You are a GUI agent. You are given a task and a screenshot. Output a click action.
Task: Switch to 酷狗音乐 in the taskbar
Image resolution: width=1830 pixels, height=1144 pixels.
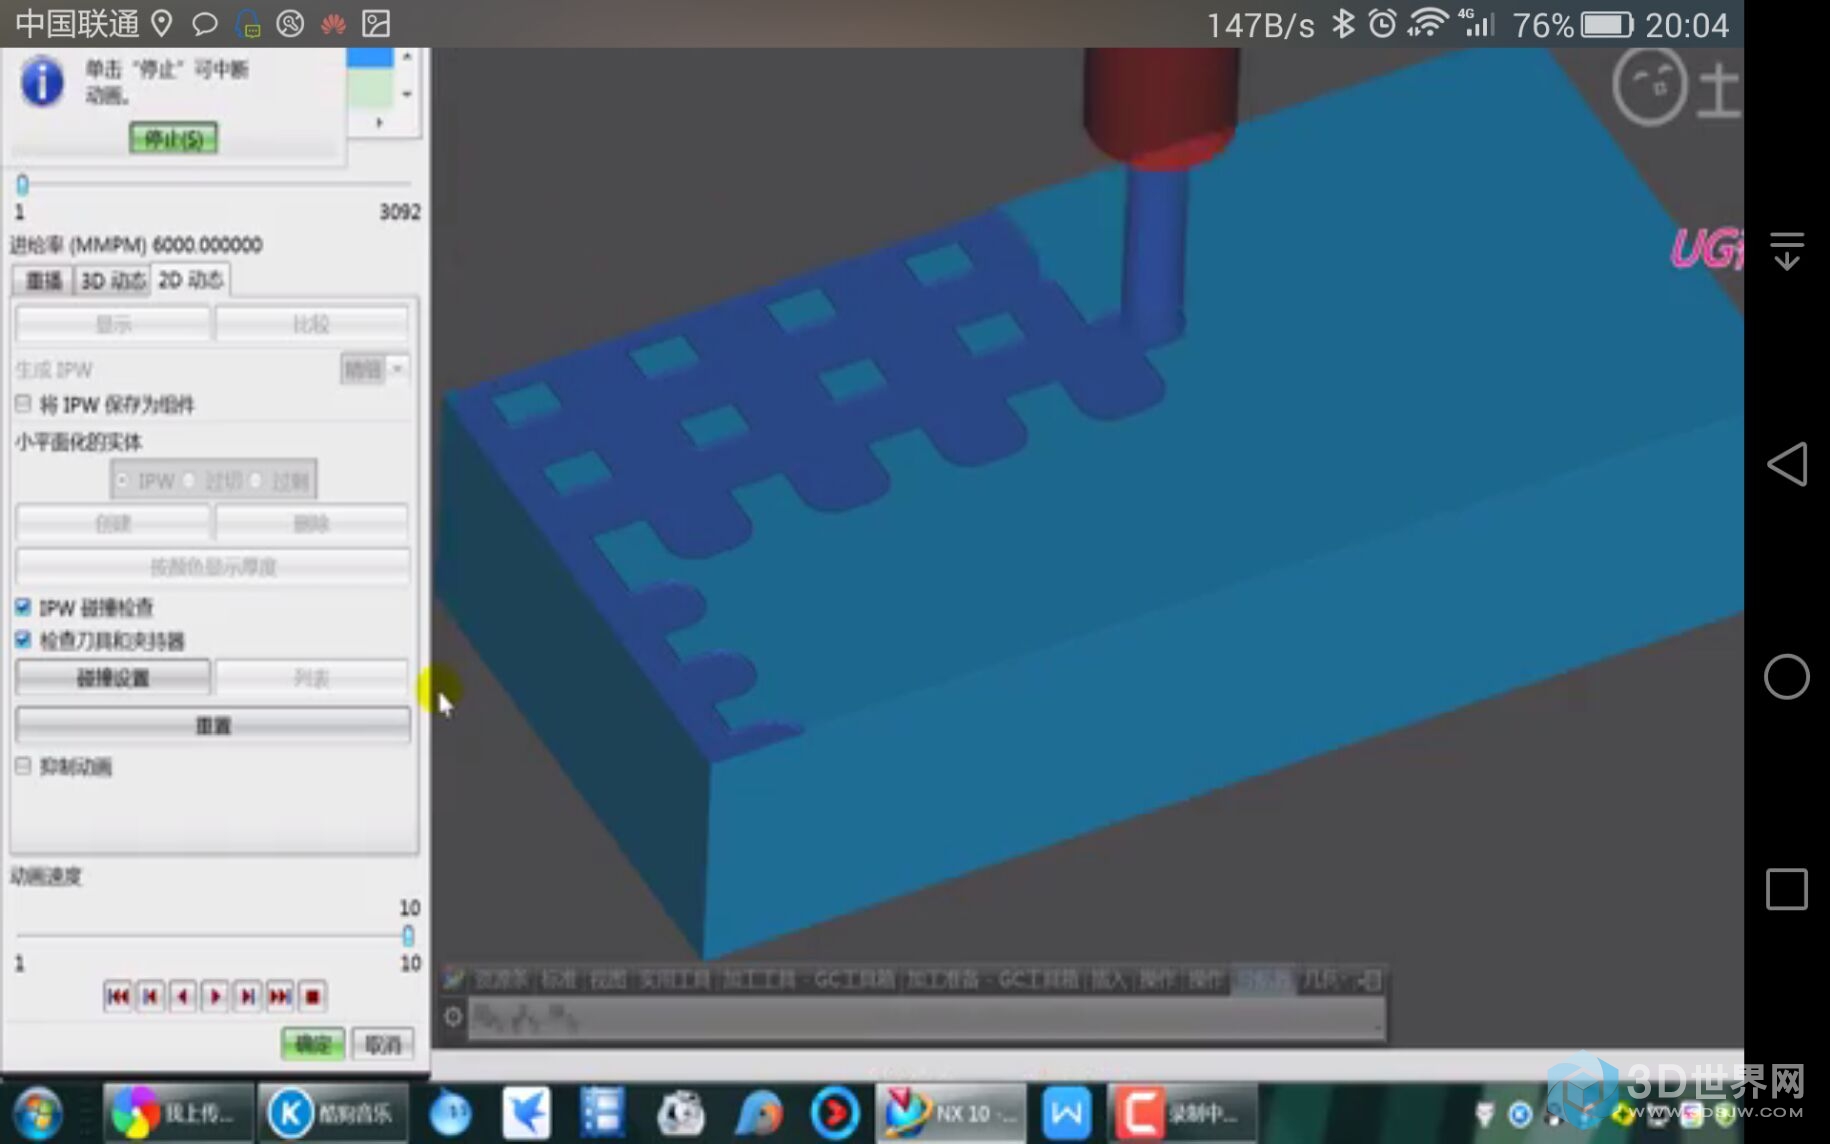click(333, 1113)
